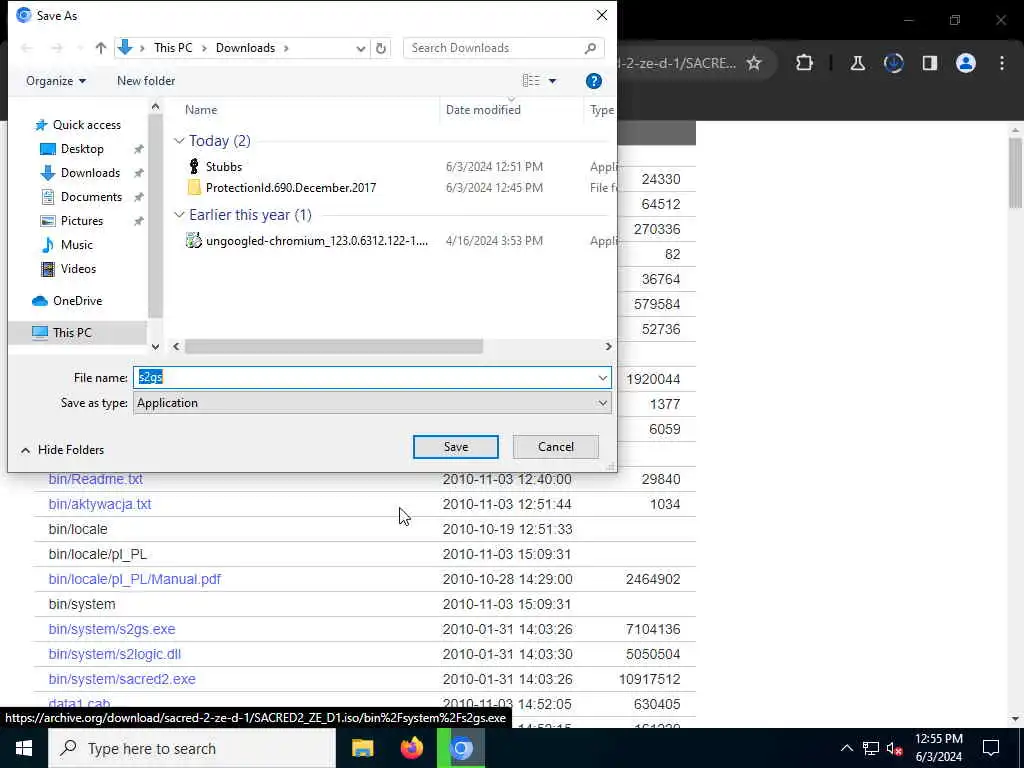Screen dimensions: 1024x768
Task: Select OneDrive in navigation pane
Action: coord(77,300)
